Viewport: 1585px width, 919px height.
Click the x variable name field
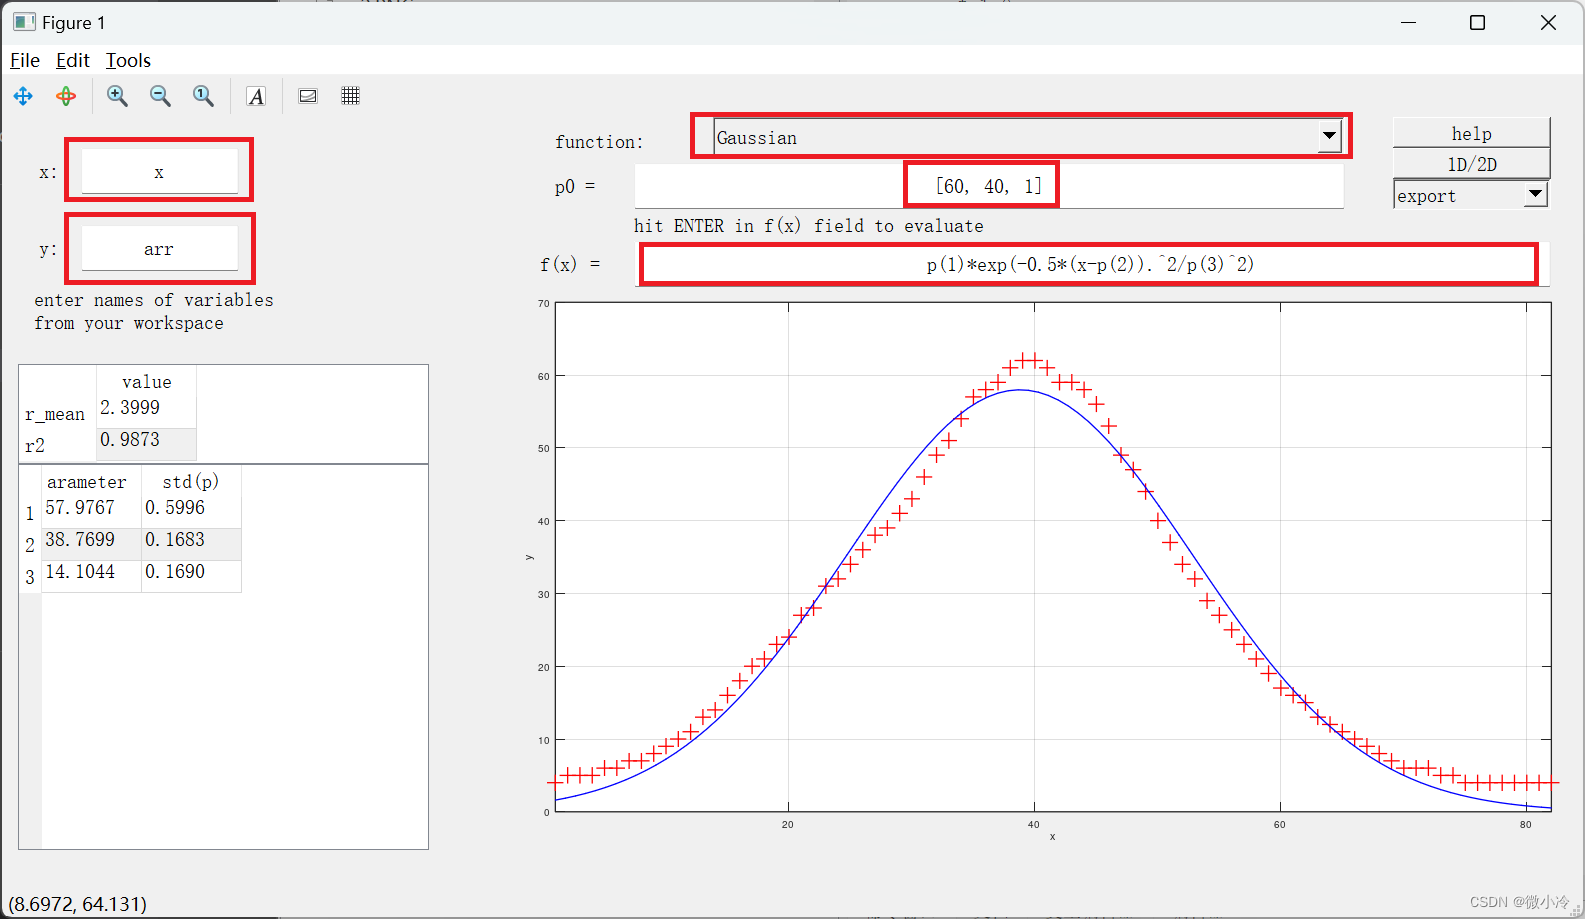pos(159,171)
